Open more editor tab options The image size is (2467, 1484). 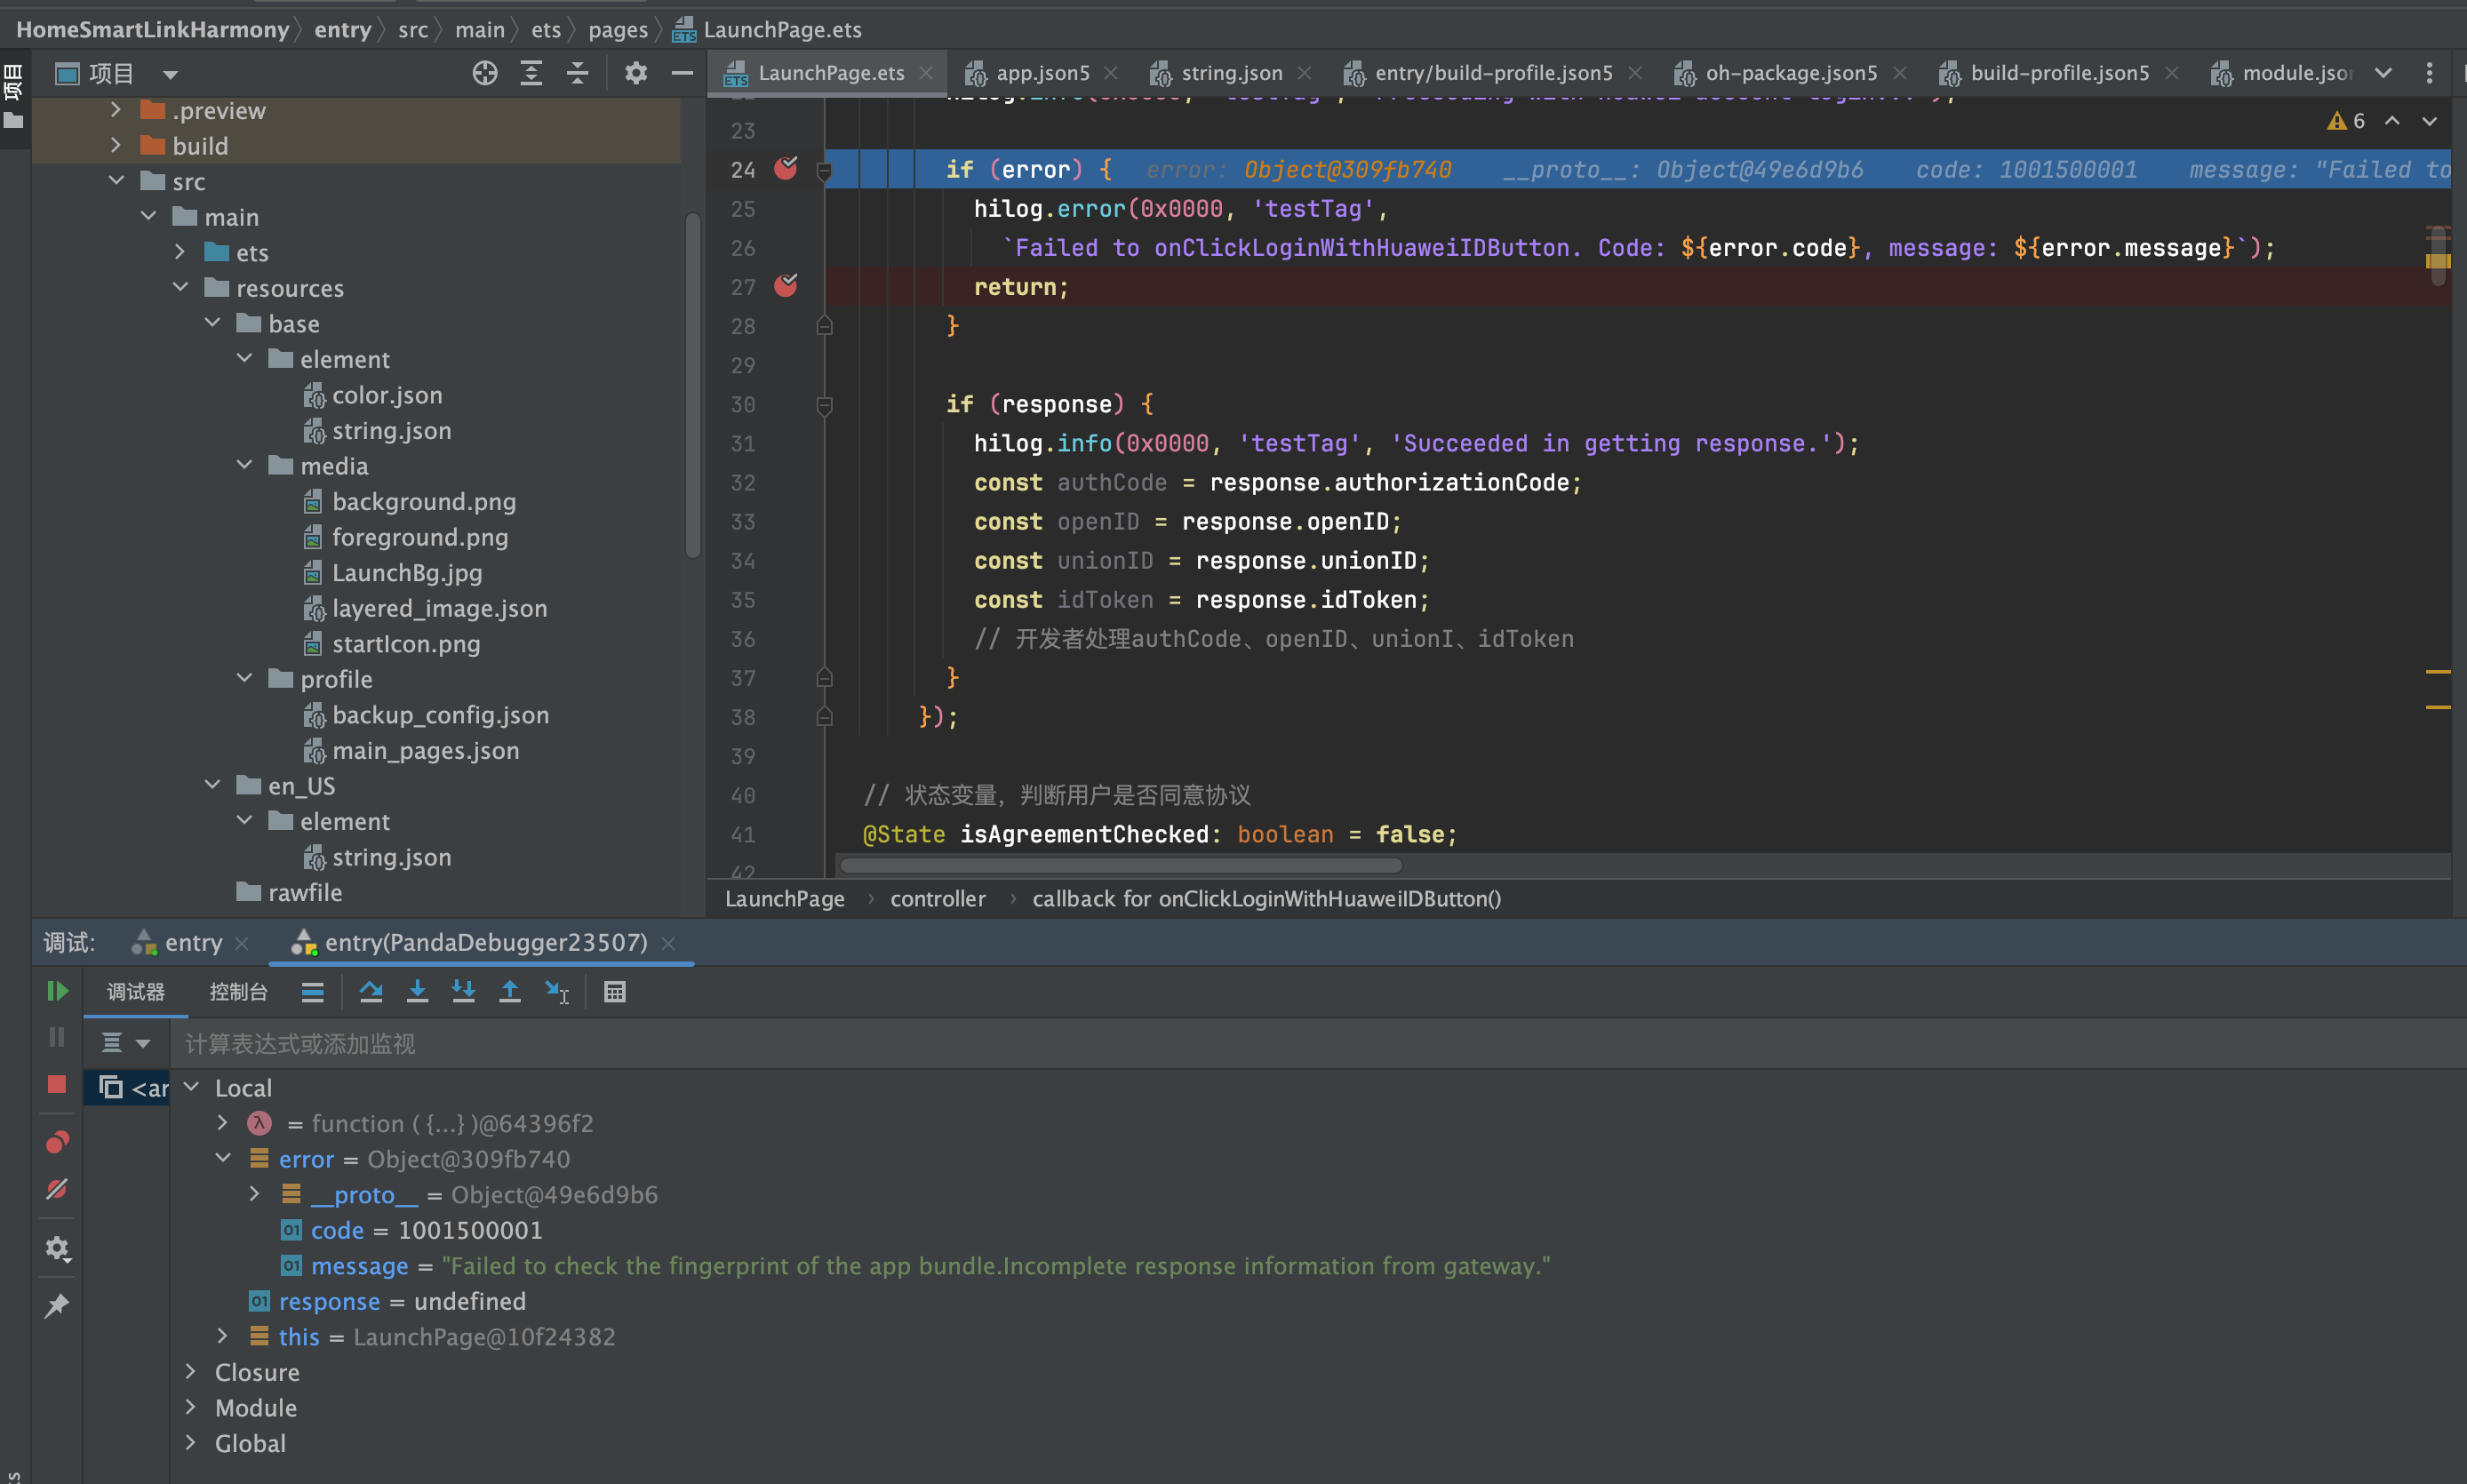coord(2429,73)
